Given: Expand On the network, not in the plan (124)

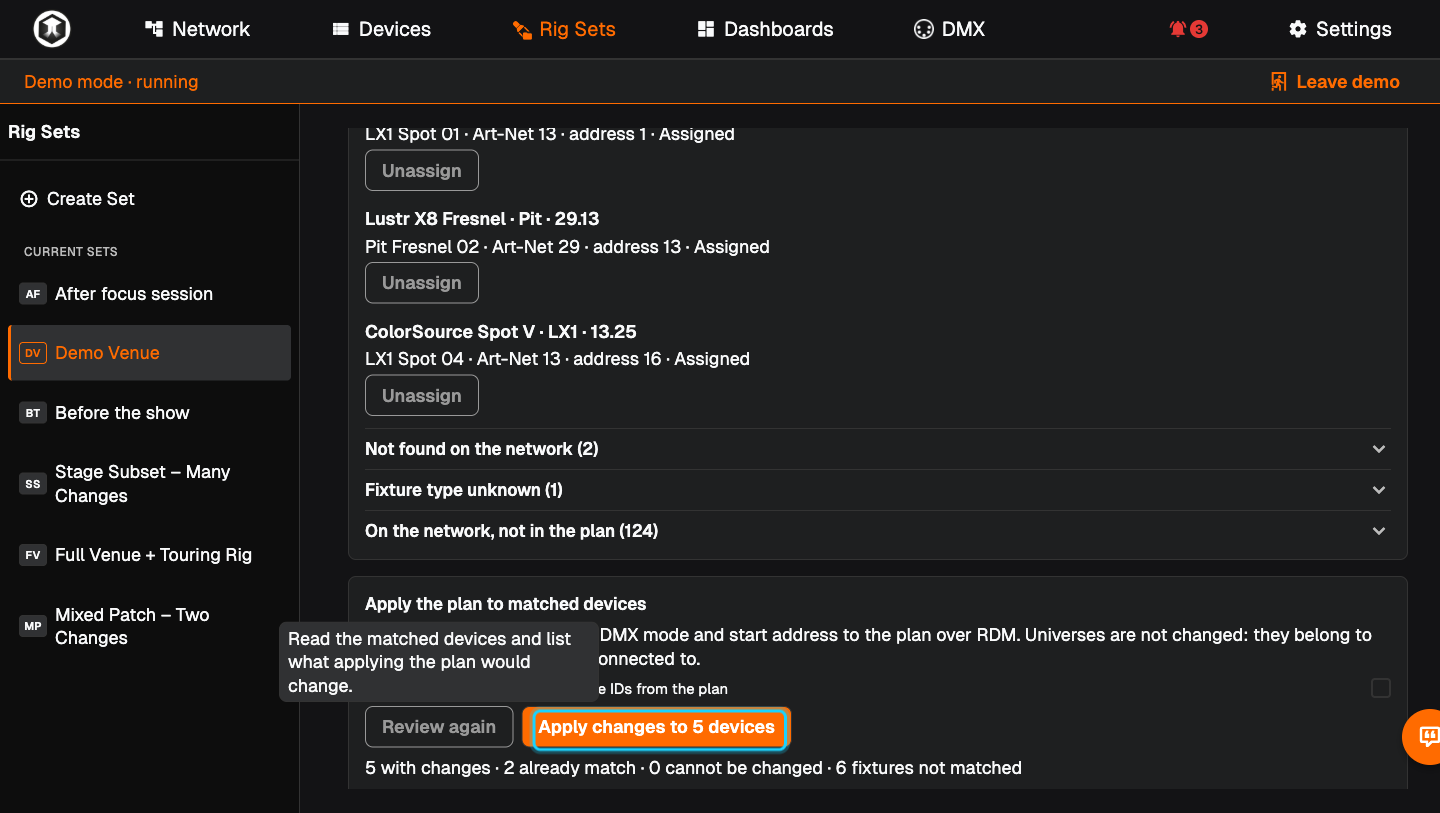Looking at the screenshot, I should (x=878, y=531).
